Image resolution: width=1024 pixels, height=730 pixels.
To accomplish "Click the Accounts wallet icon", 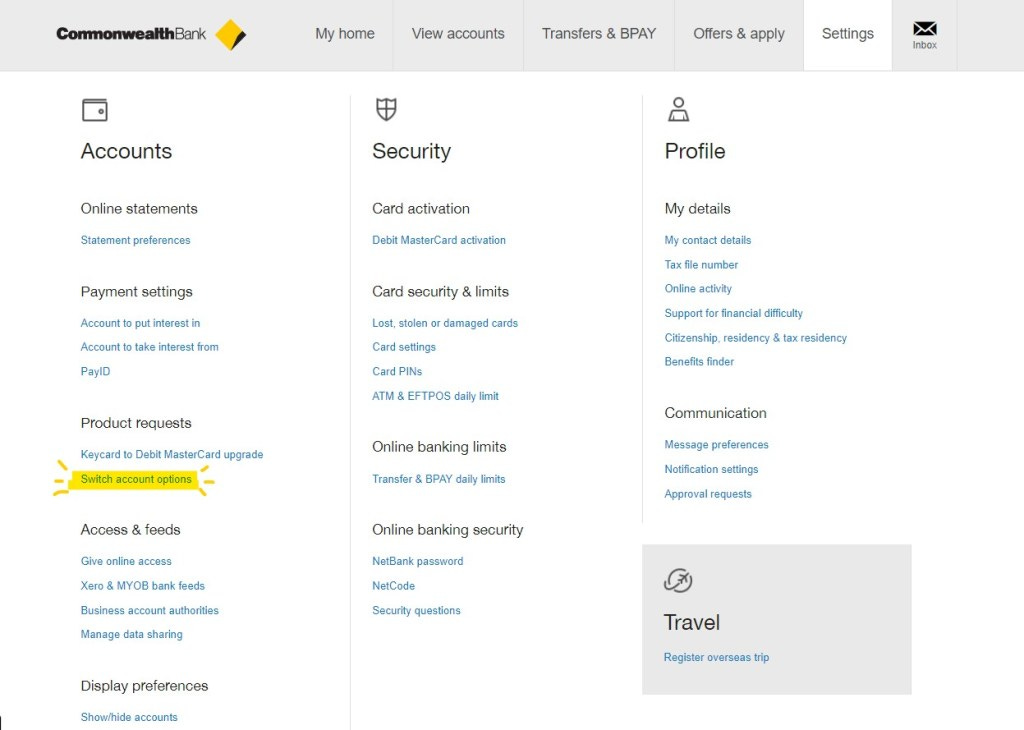I will point(95,110).
